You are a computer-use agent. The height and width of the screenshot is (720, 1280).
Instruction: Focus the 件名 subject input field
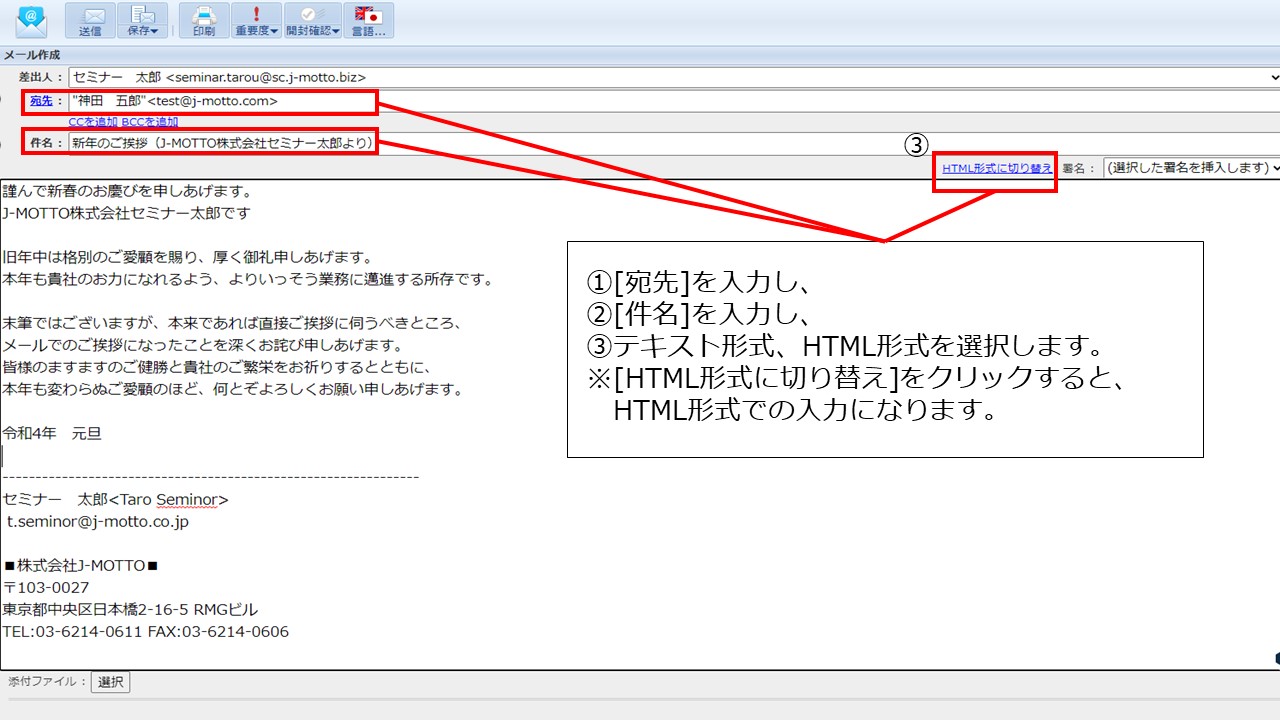click(x=673, y=143)
